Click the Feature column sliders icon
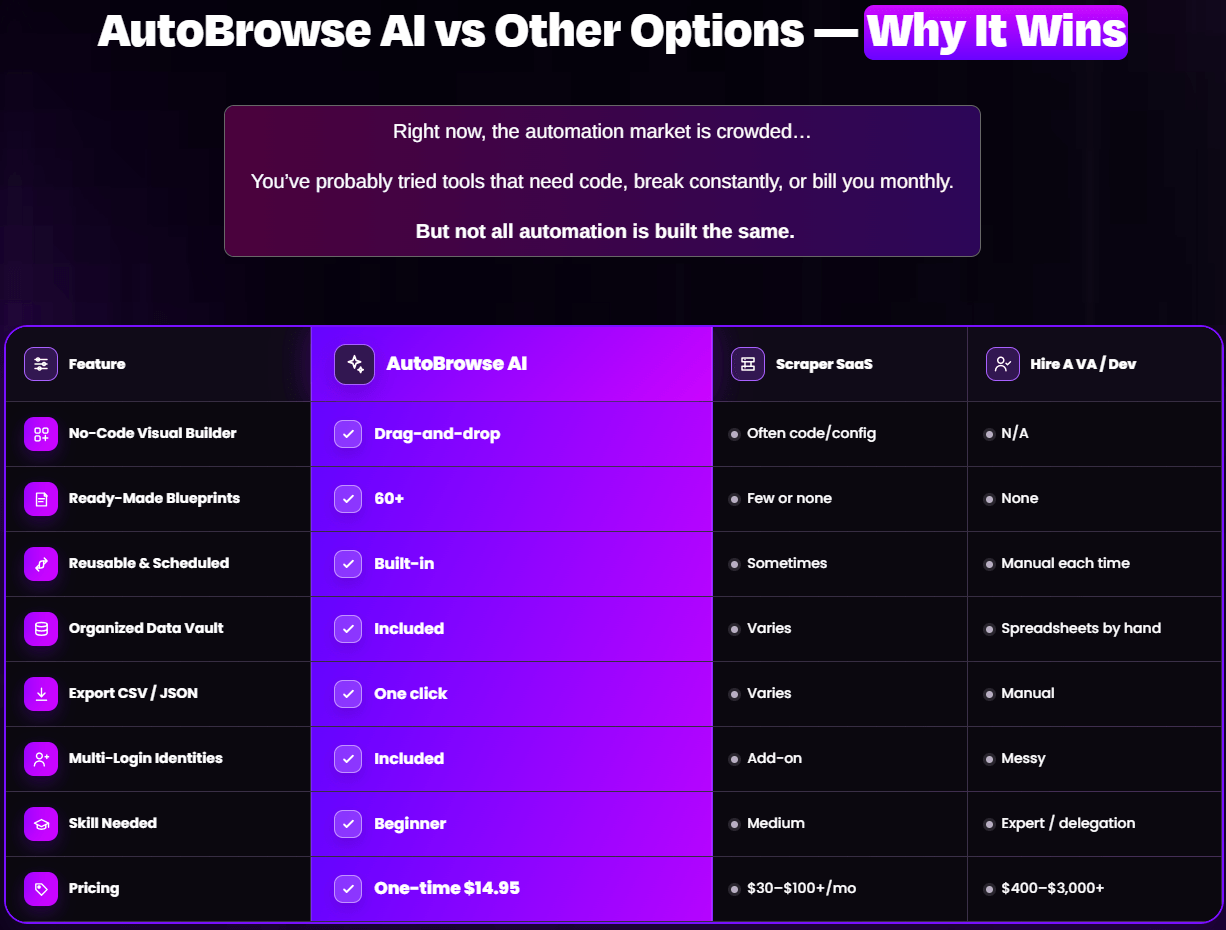 (x=41, y=364)
